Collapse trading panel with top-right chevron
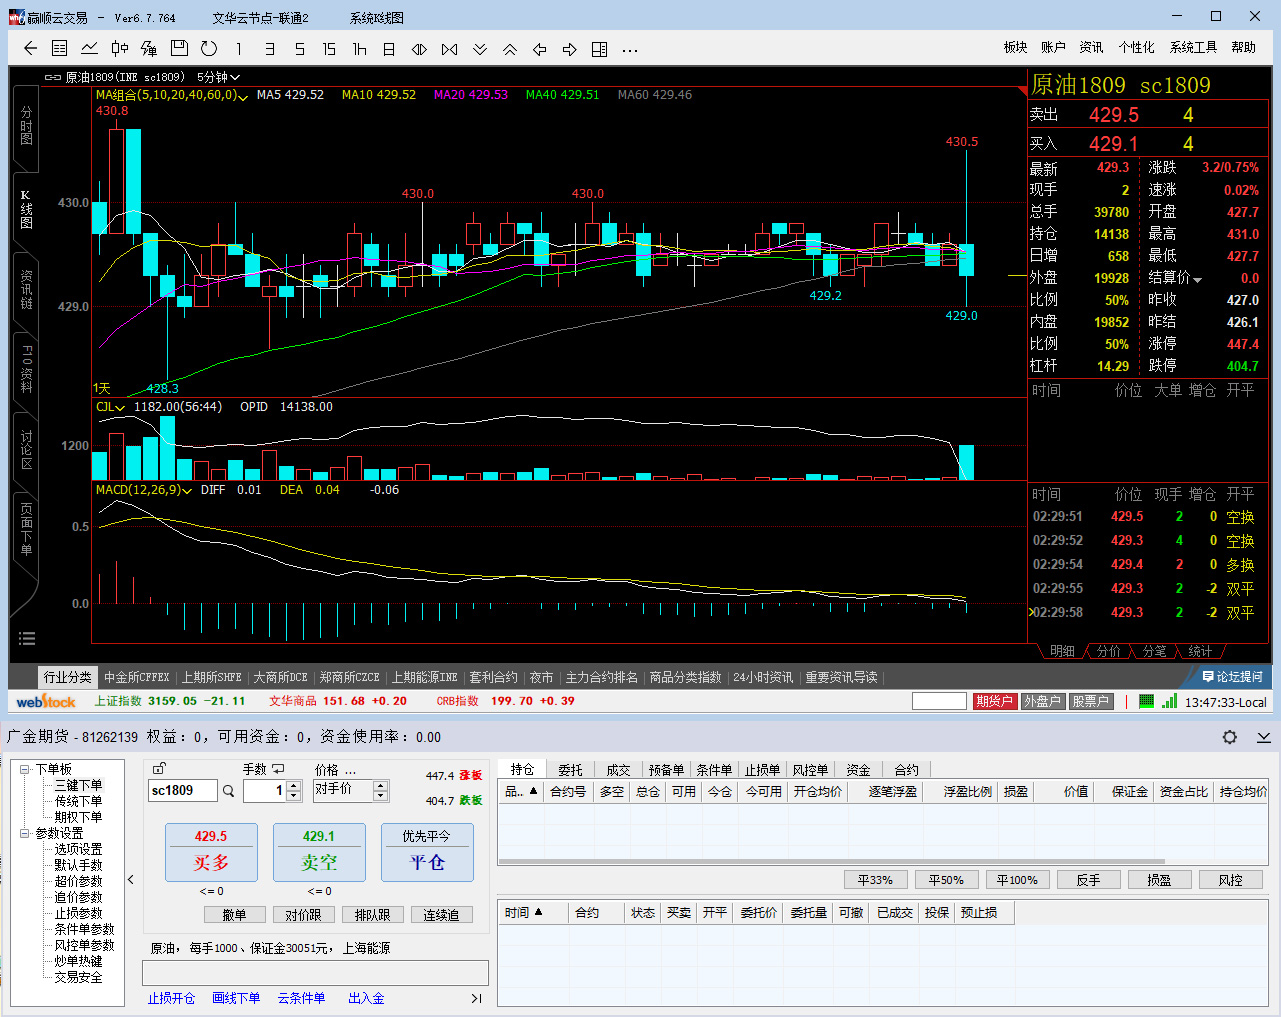This screenshot has width=1281, height=1017. pos(1263,737)
